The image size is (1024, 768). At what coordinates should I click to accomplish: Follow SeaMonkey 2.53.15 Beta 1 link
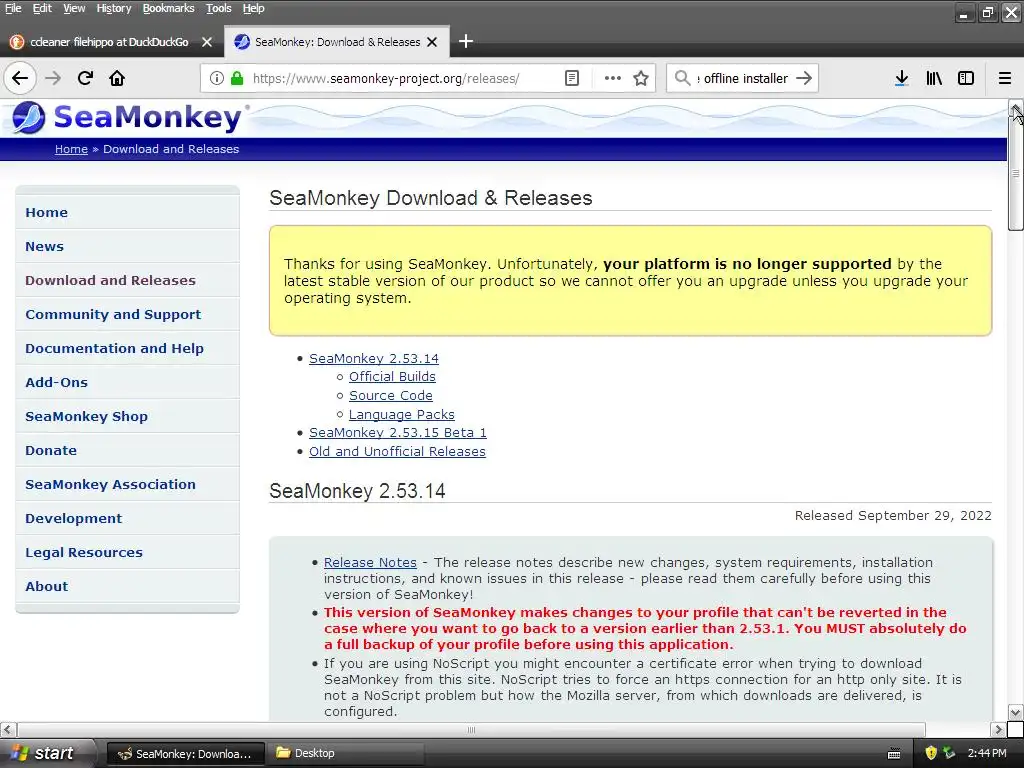click(398, 432)
